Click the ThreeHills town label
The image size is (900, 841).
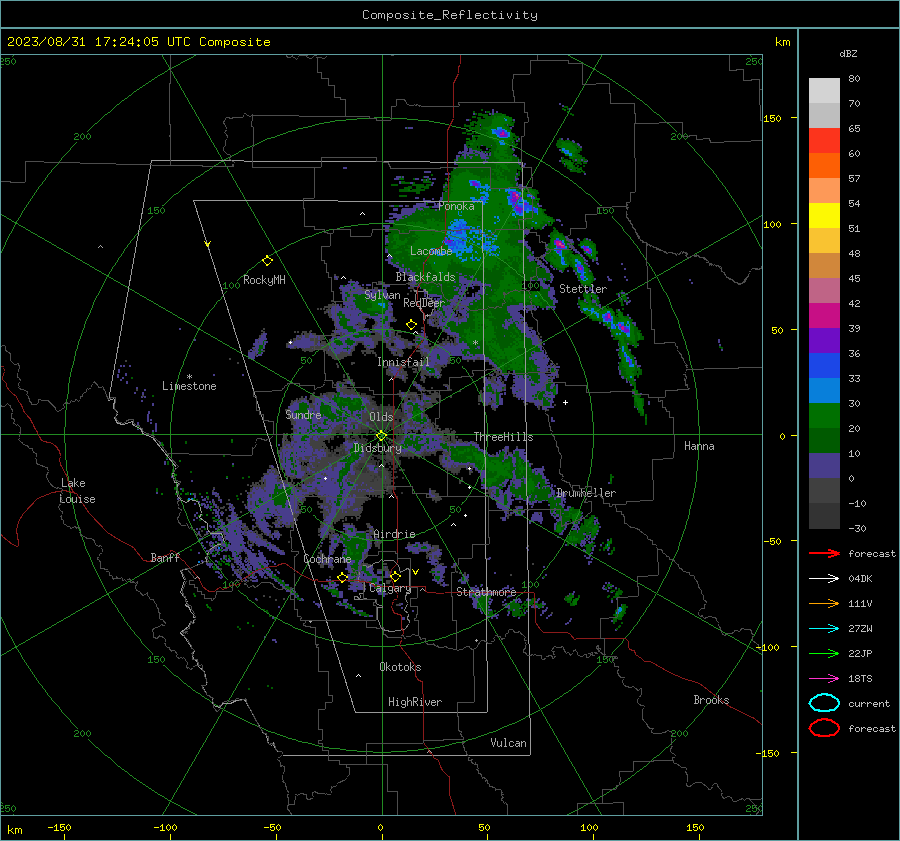click(503, 437)
